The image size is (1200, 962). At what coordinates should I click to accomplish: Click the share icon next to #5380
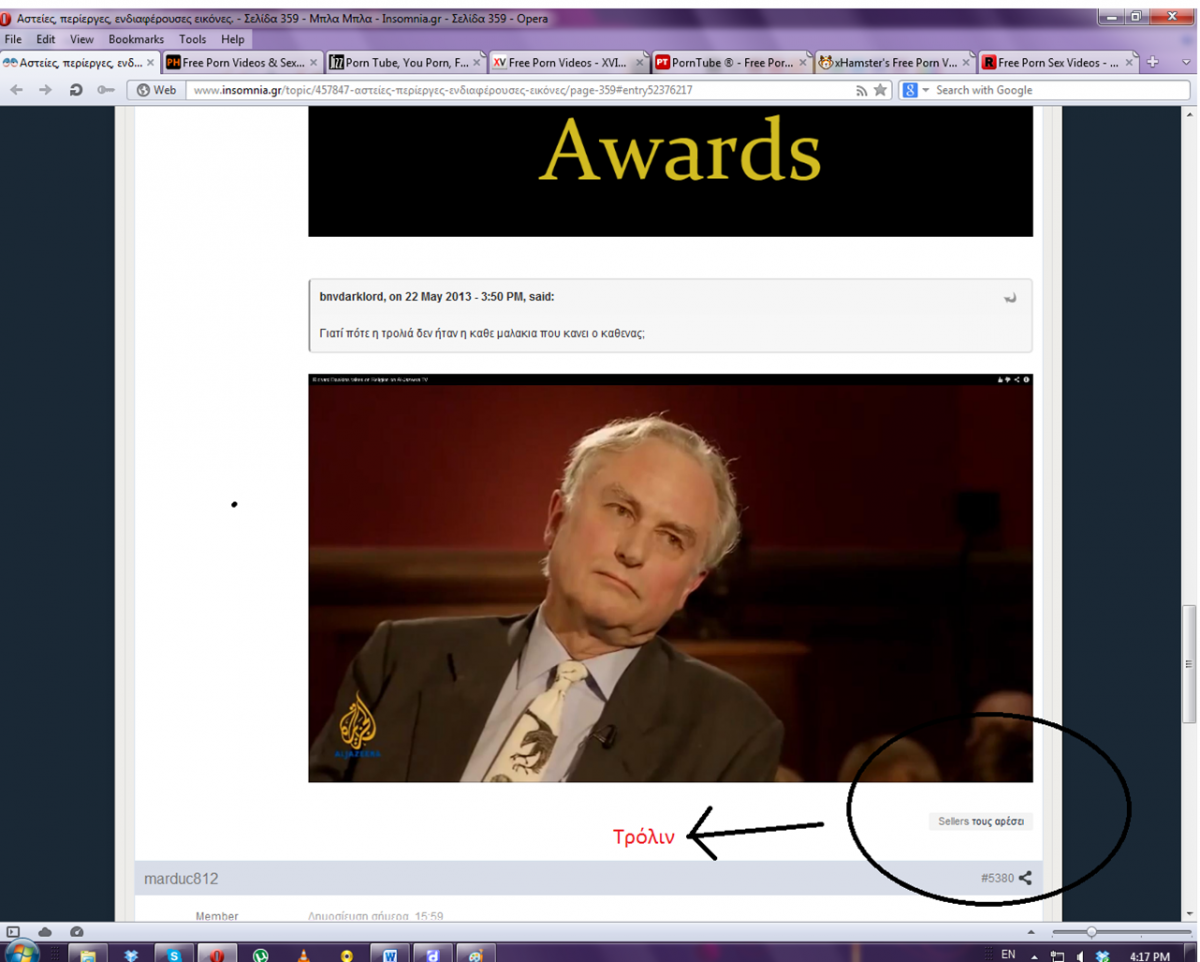coord(1025,878)
